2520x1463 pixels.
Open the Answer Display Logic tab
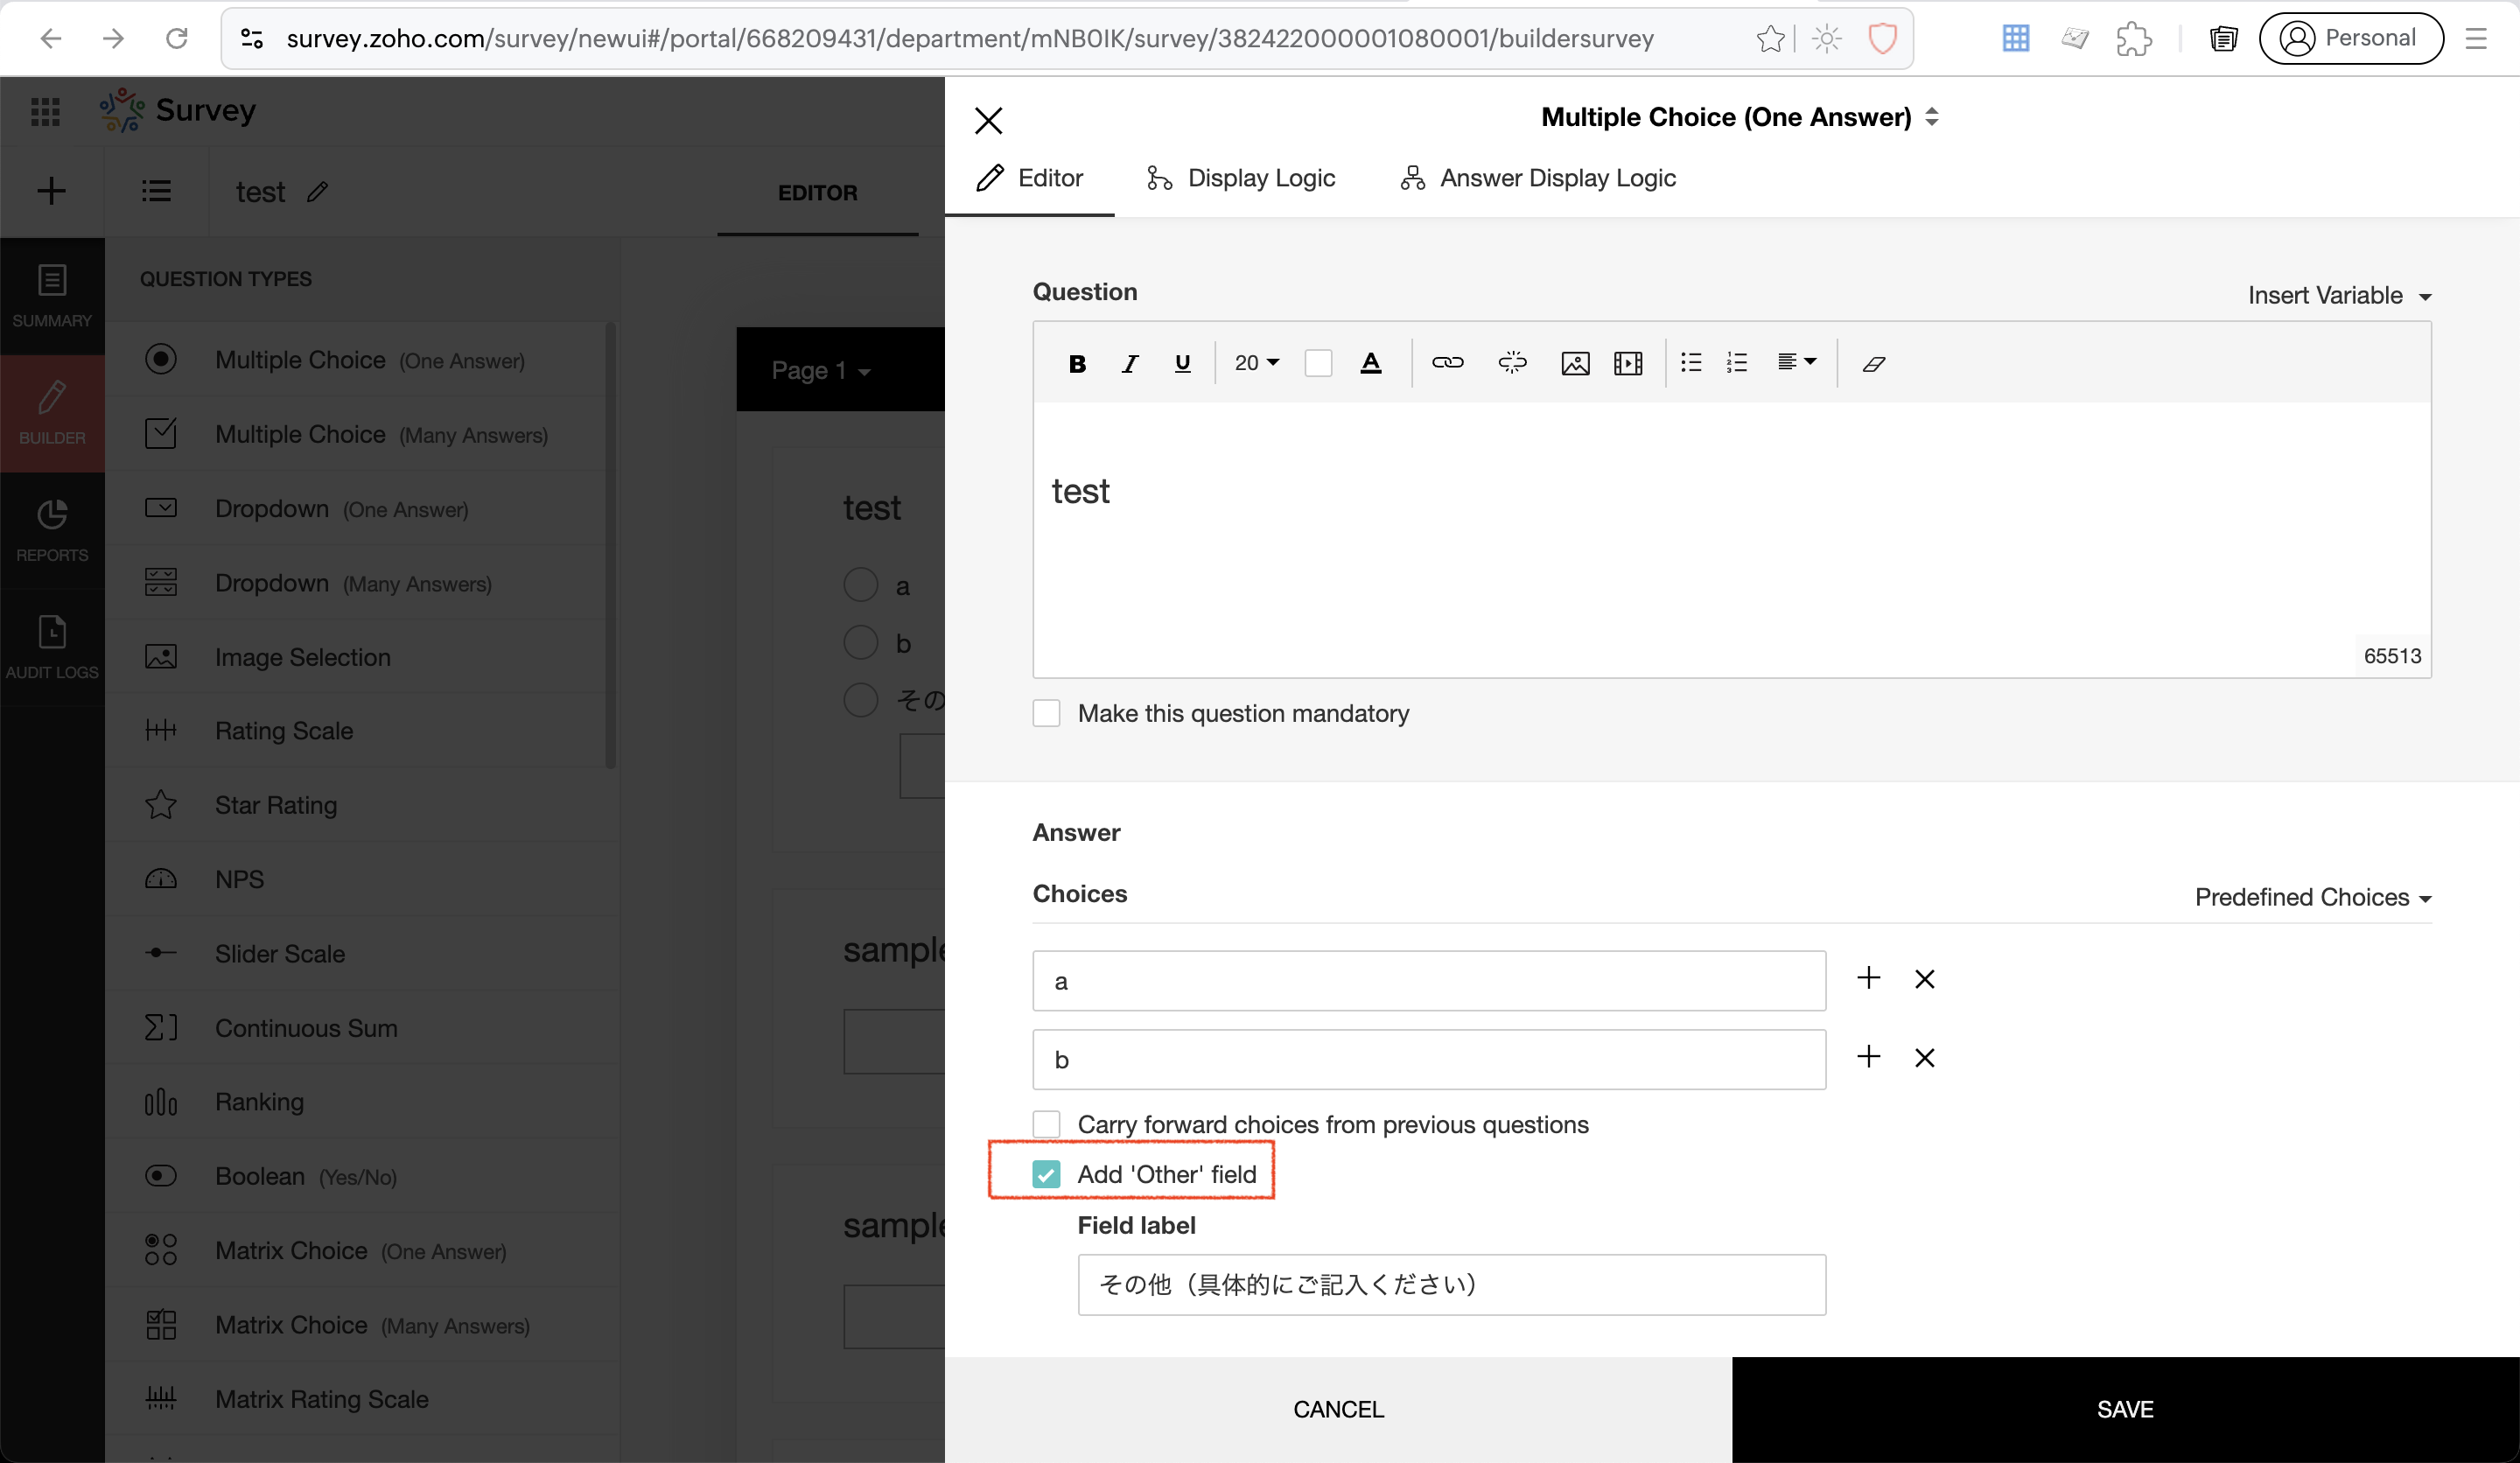1538,178
